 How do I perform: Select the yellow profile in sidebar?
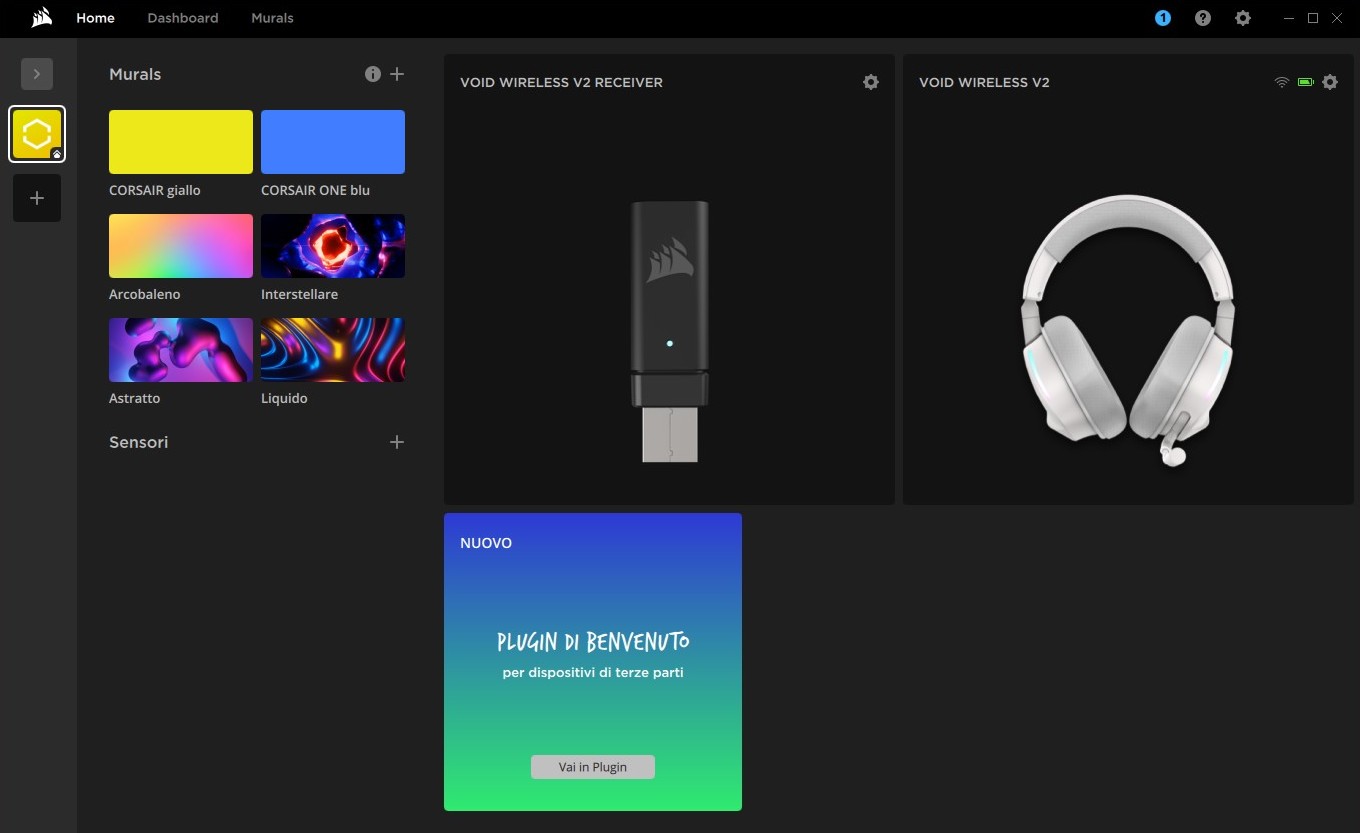coord(37,134)
